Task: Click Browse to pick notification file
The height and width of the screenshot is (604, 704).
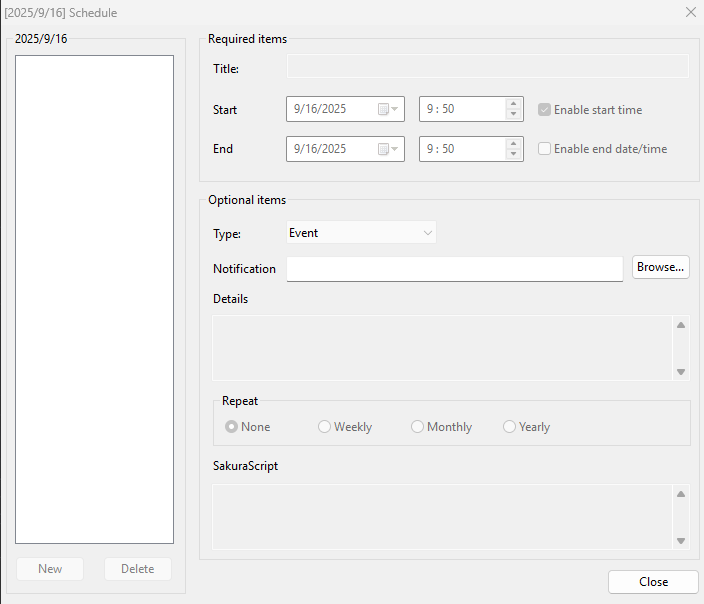Action: pyautogui.click(x=660, y=267)
